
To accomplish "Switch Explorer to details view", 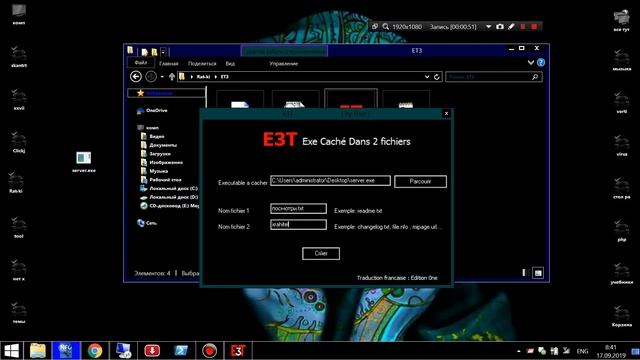I will [525, 273].
